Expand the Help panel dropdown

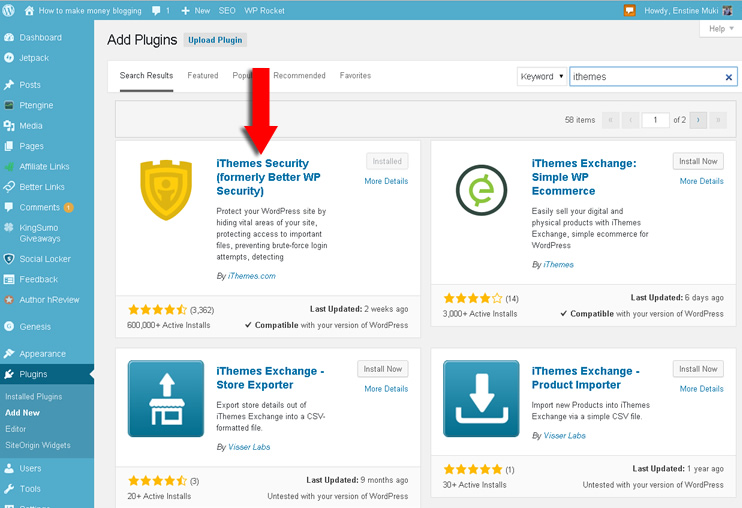tap(720, 29)
